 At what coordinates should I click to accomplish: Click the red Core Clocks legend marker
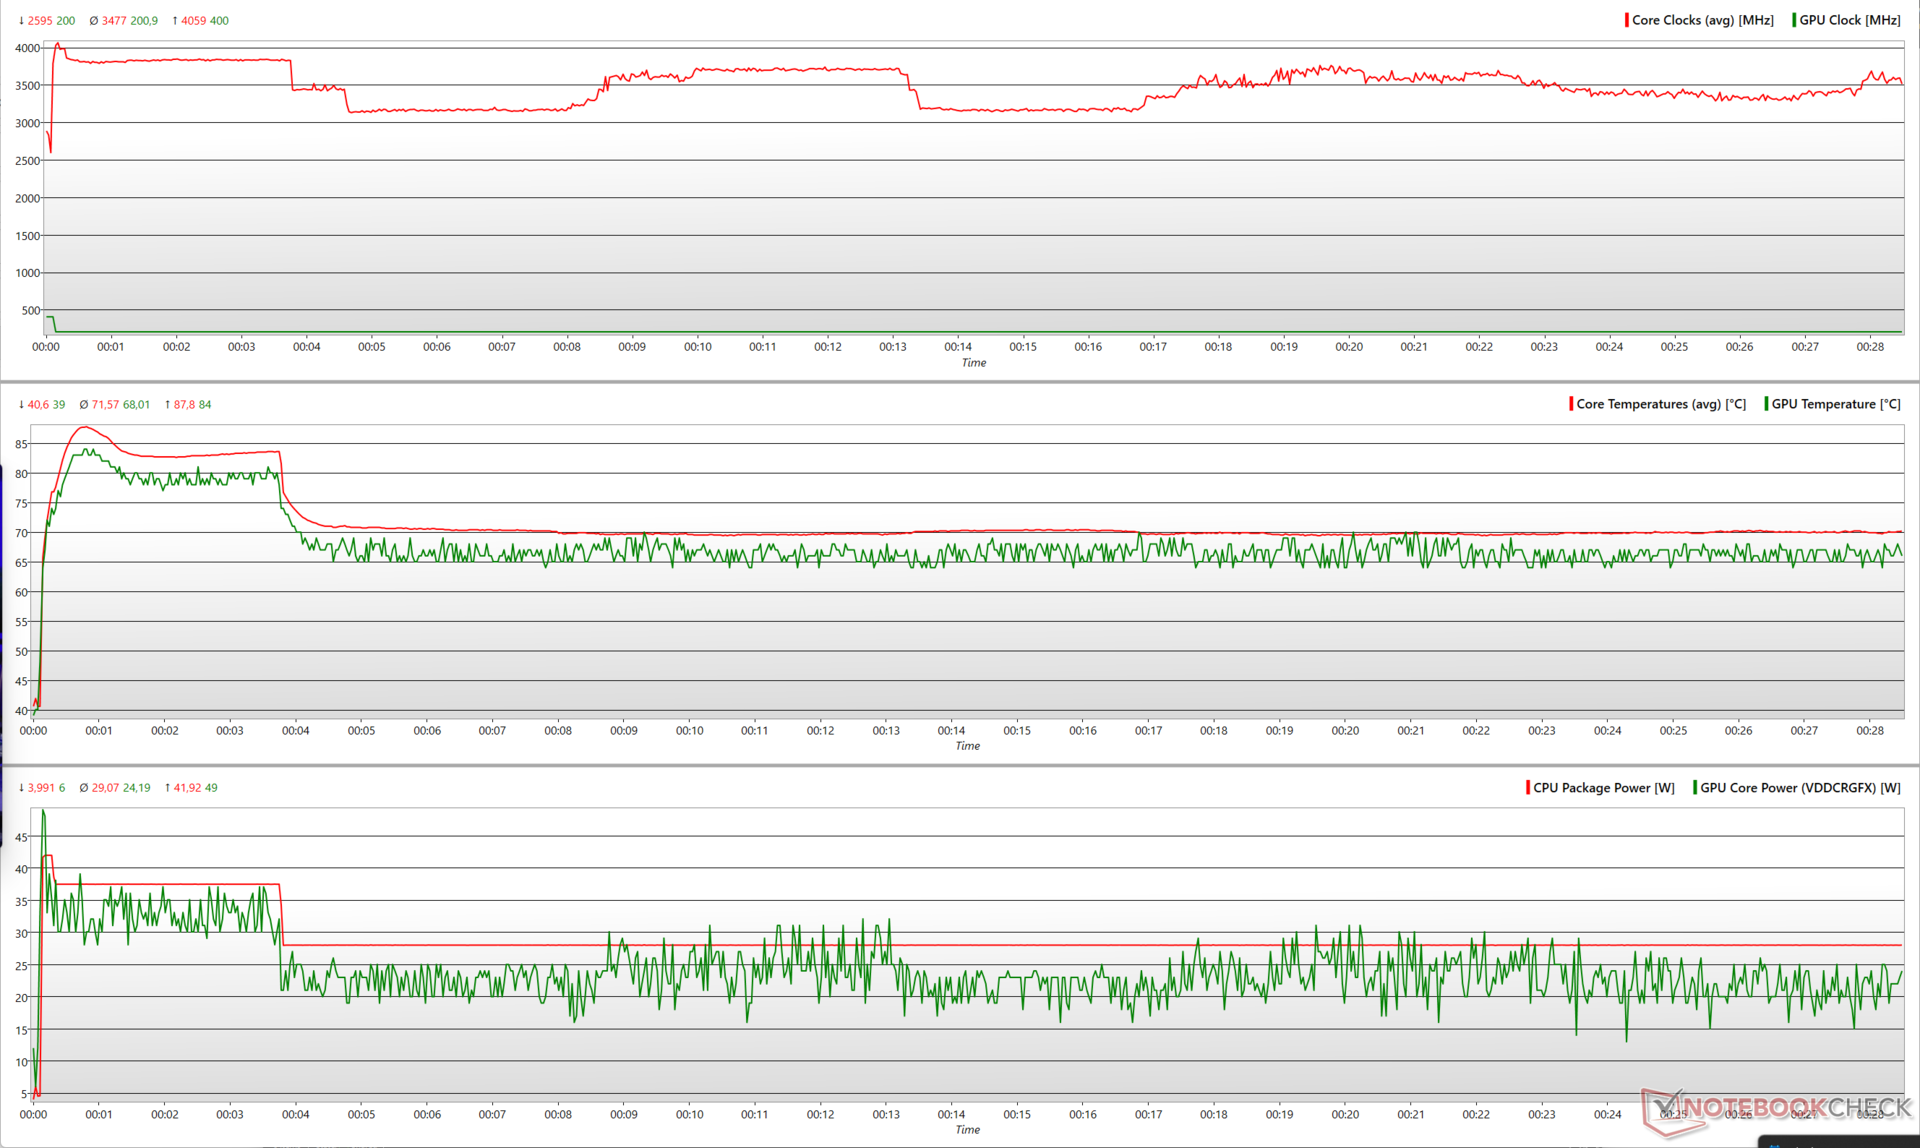tap(1627, 20)
